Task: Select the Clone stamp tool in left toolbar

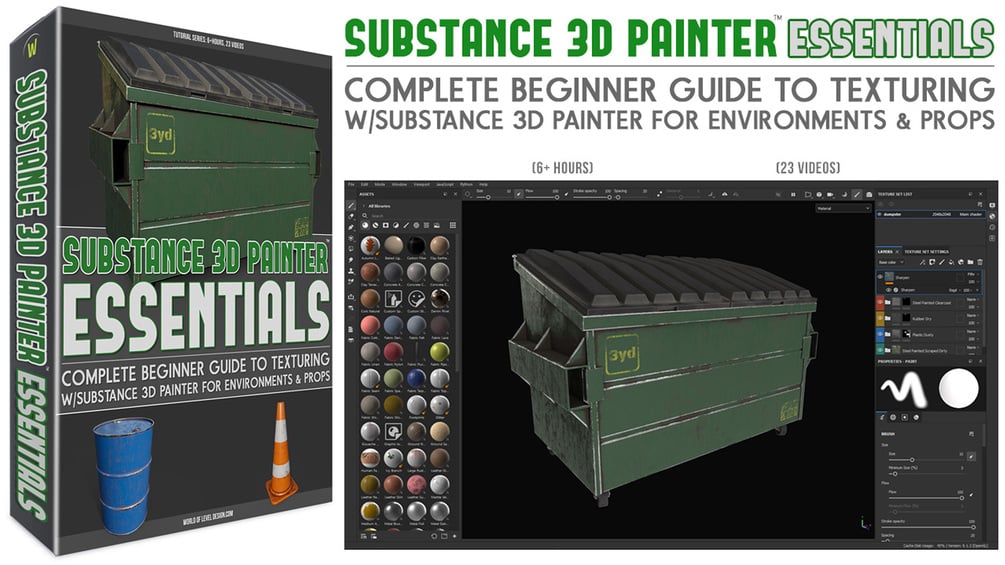Action: pyautogui.click(x=351, y=271)
